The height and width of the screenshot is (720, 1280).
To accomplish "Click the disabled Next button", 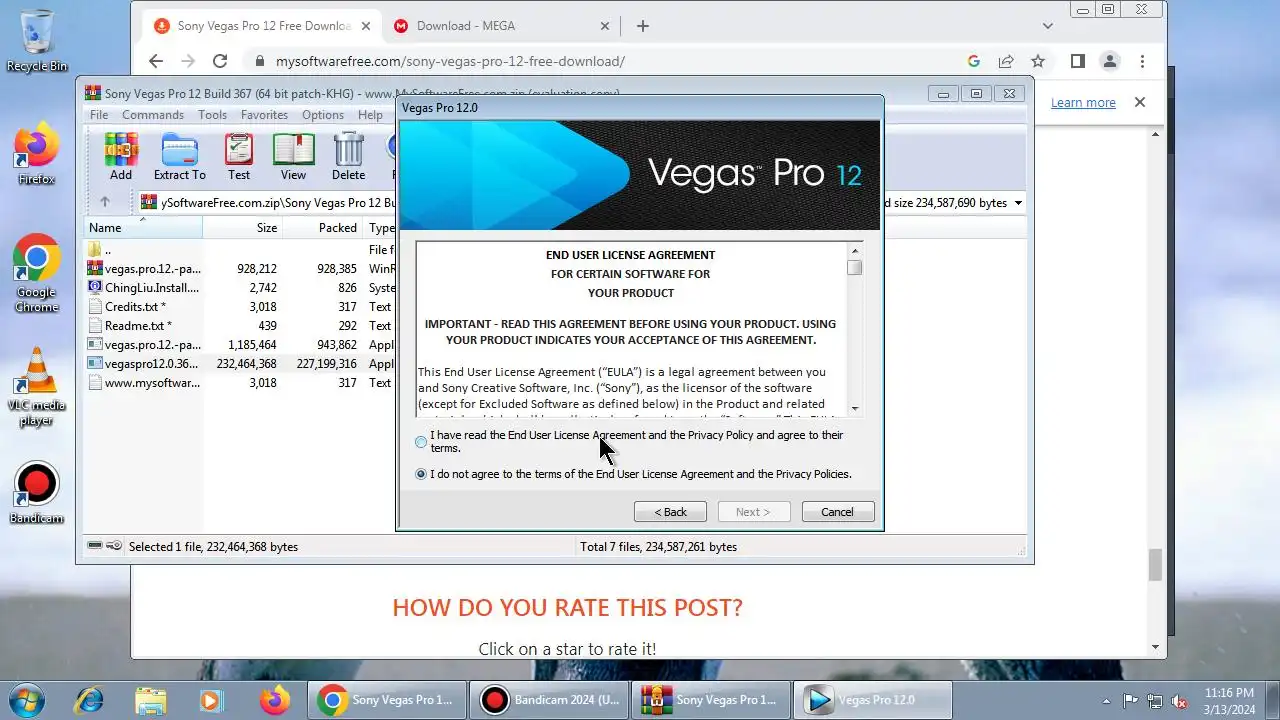I will [x=754, y=512].
